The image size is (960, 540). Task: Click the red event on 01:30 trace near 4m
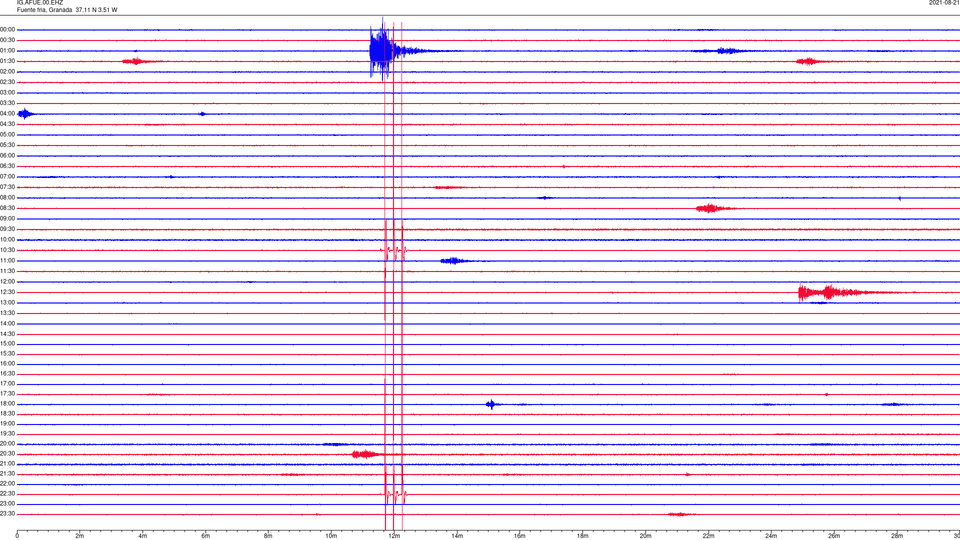pos(137,61)
